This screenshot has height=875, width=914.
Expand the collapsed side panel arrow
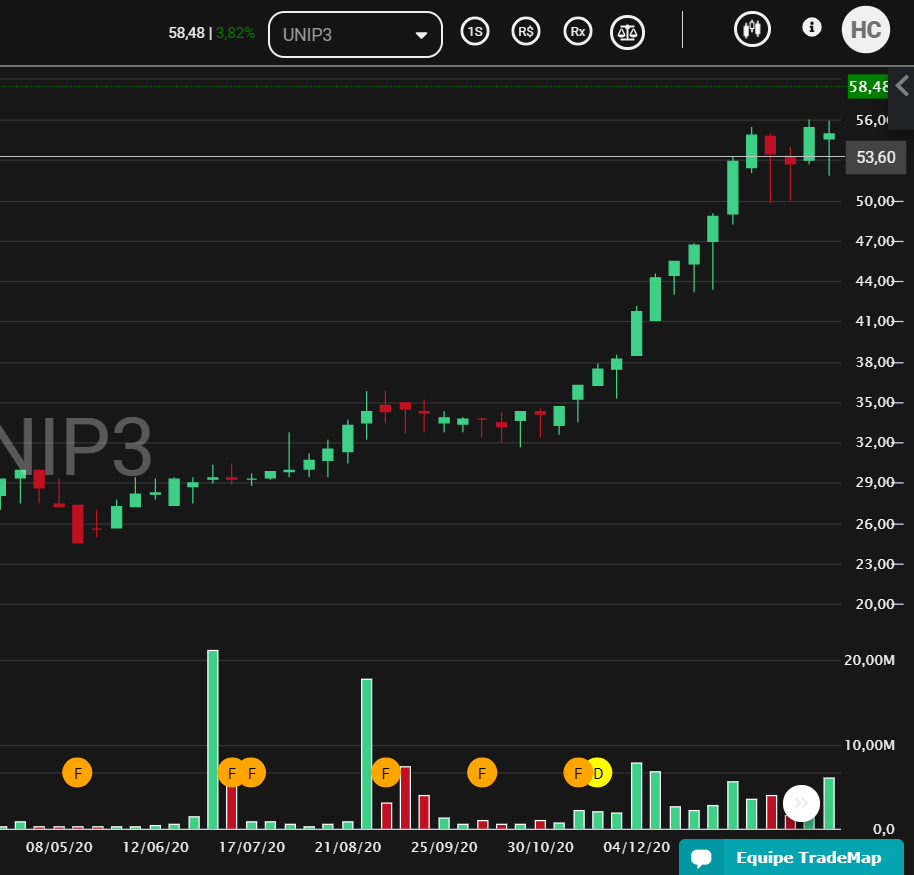click(902, 86)
